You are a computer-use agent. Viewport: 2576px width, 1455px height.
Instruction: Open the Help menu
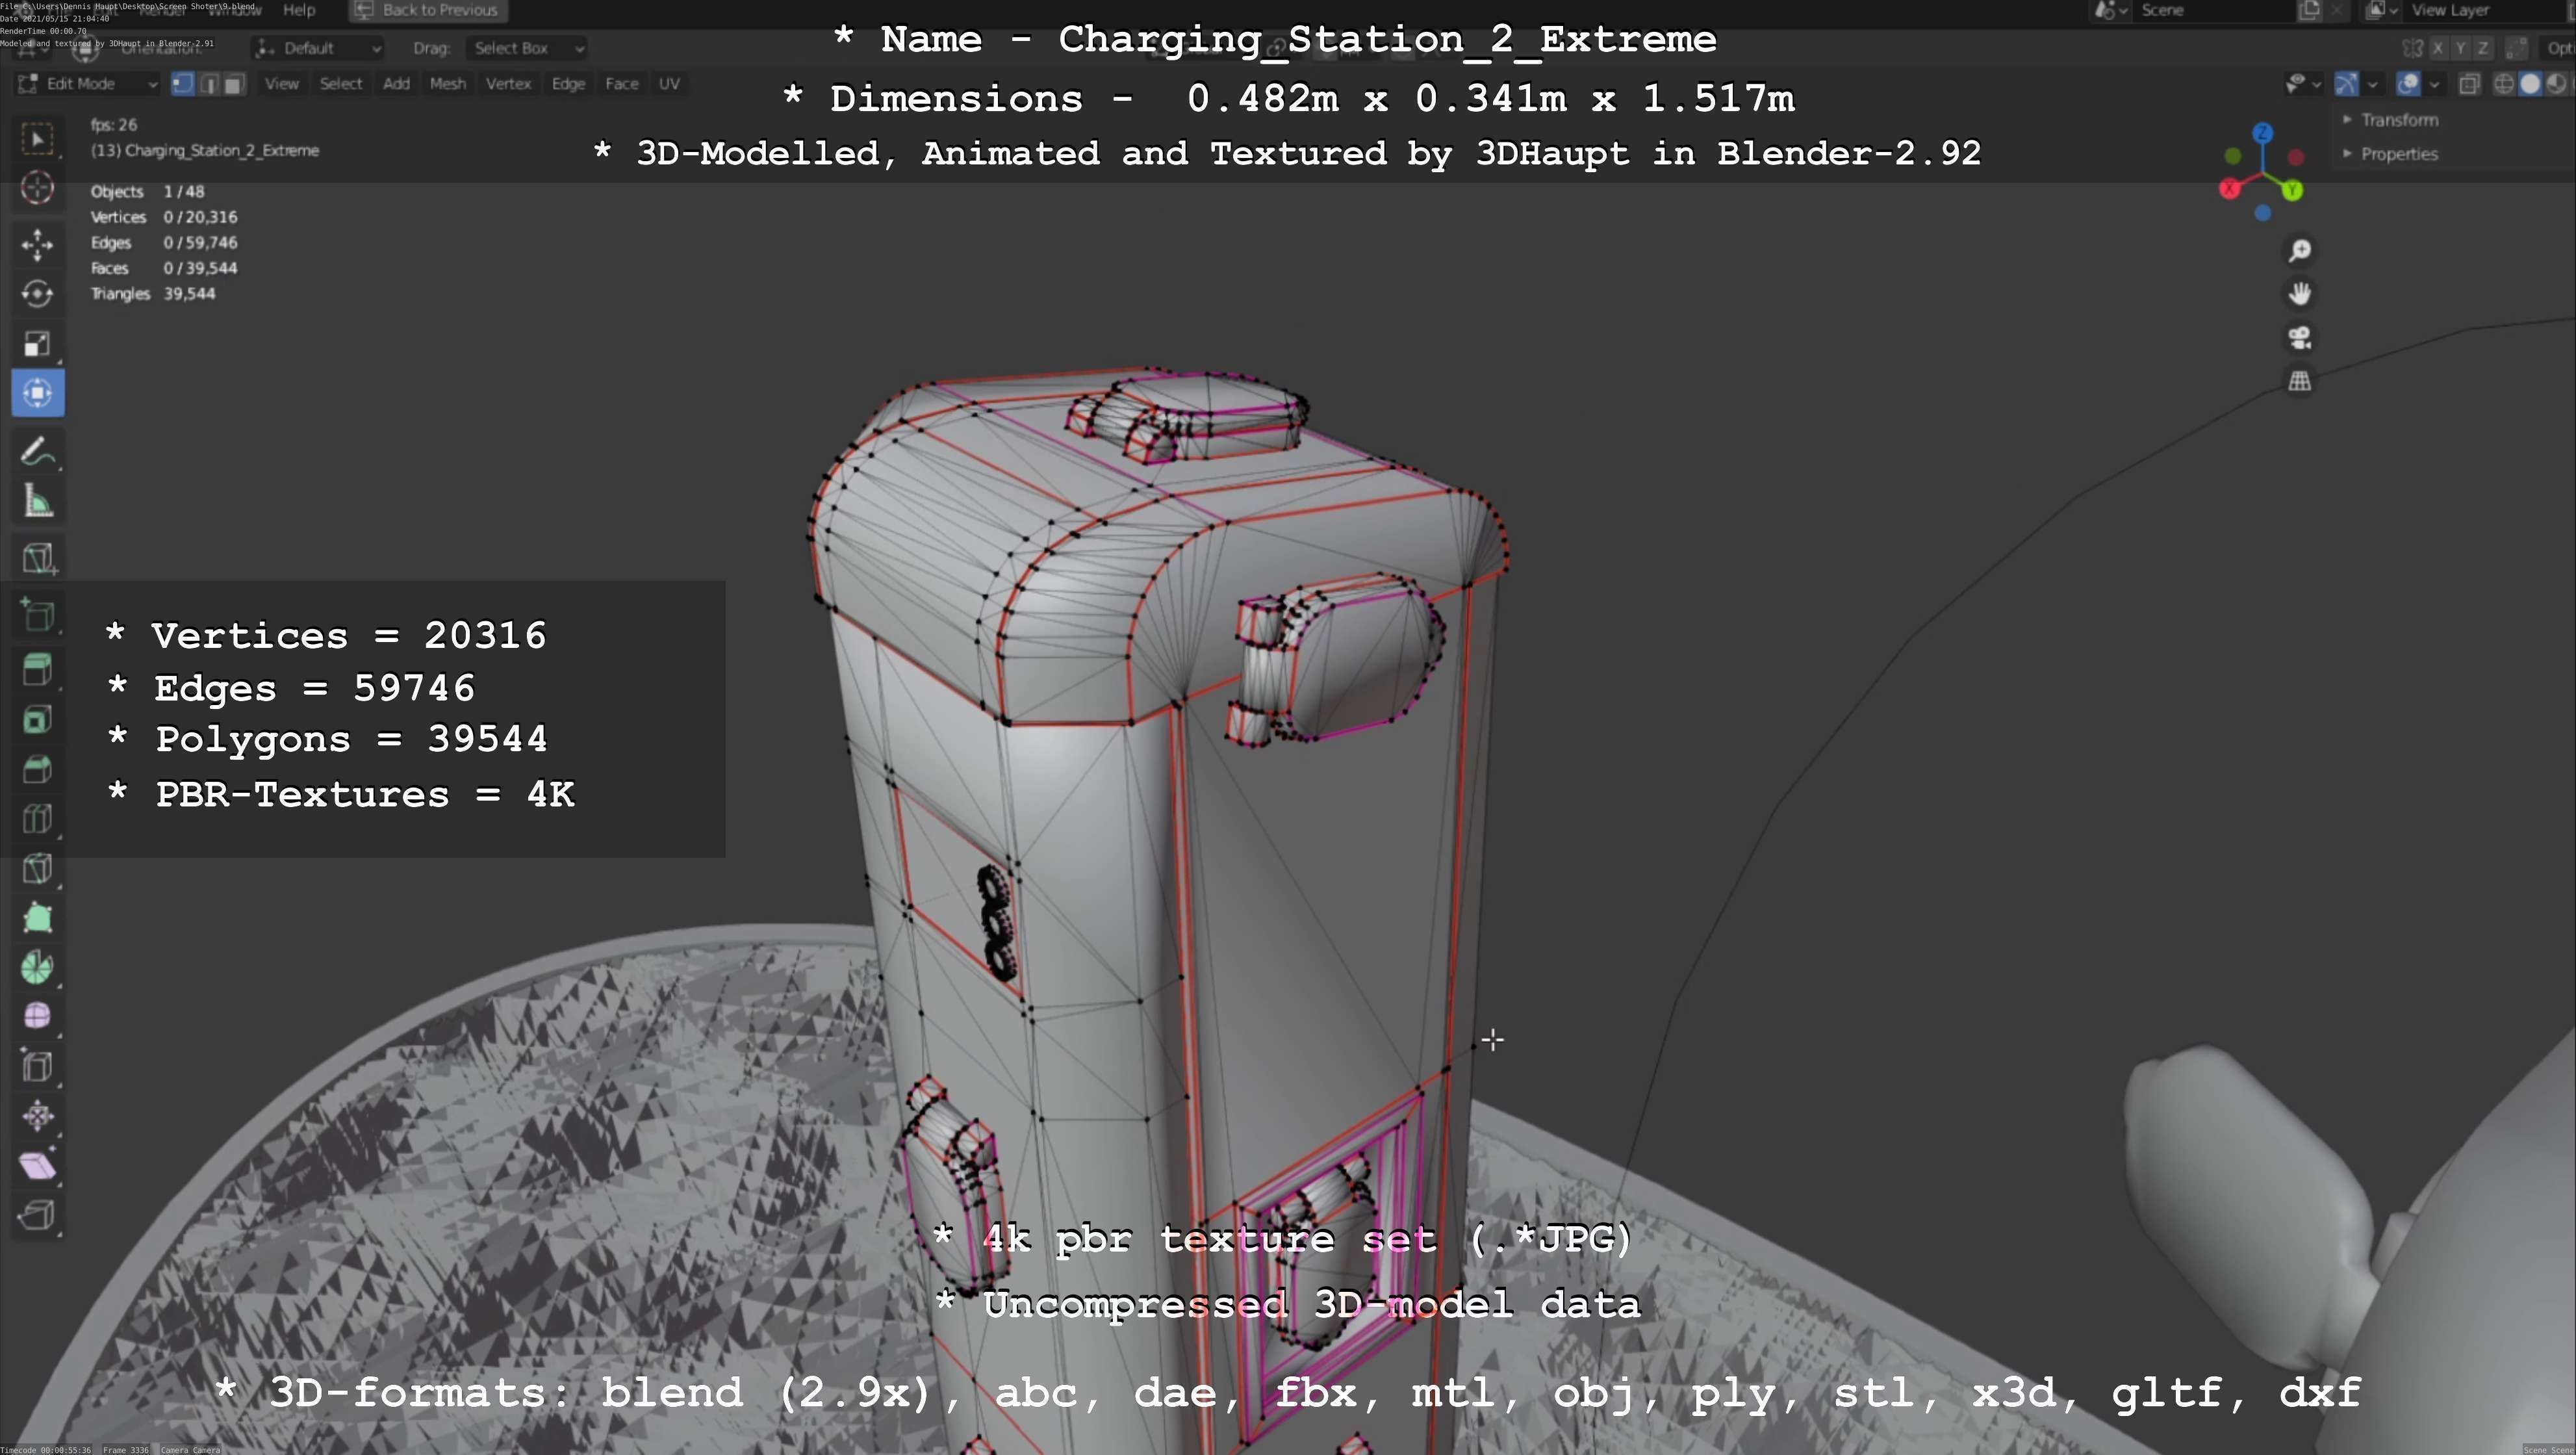point(299,10)
